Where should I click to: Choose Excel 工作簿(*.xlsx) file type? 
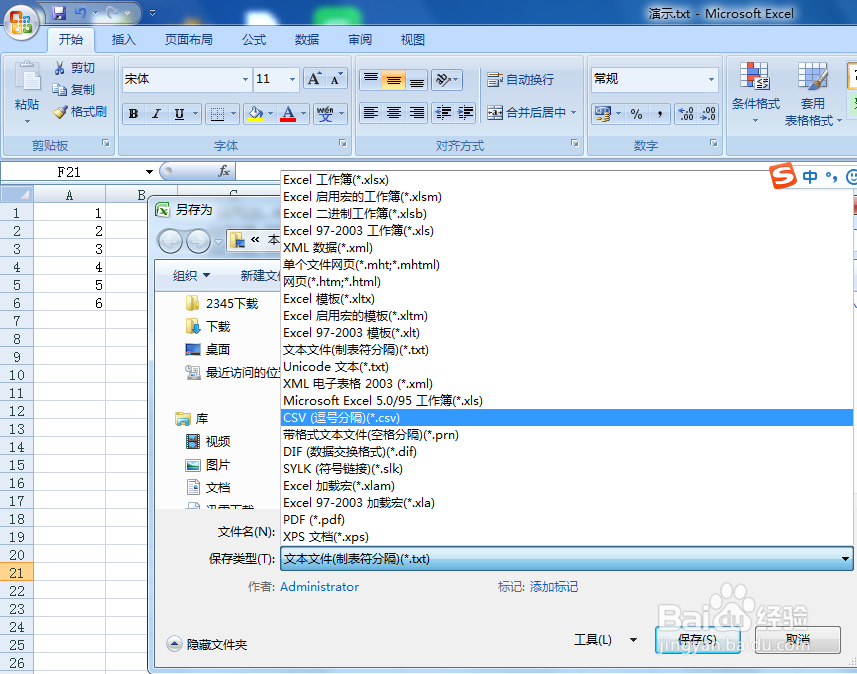coord(567,180)
